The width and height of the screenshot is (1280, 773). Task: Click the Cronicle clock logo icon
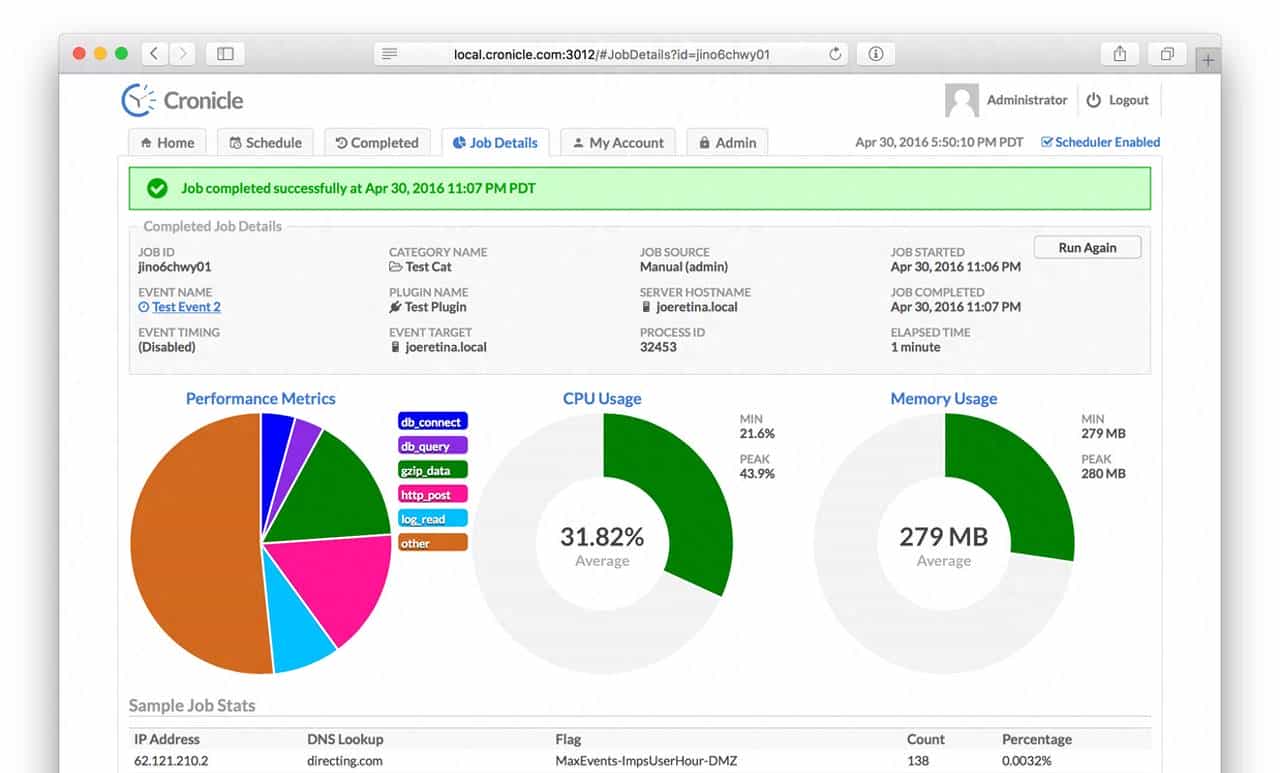139,100
